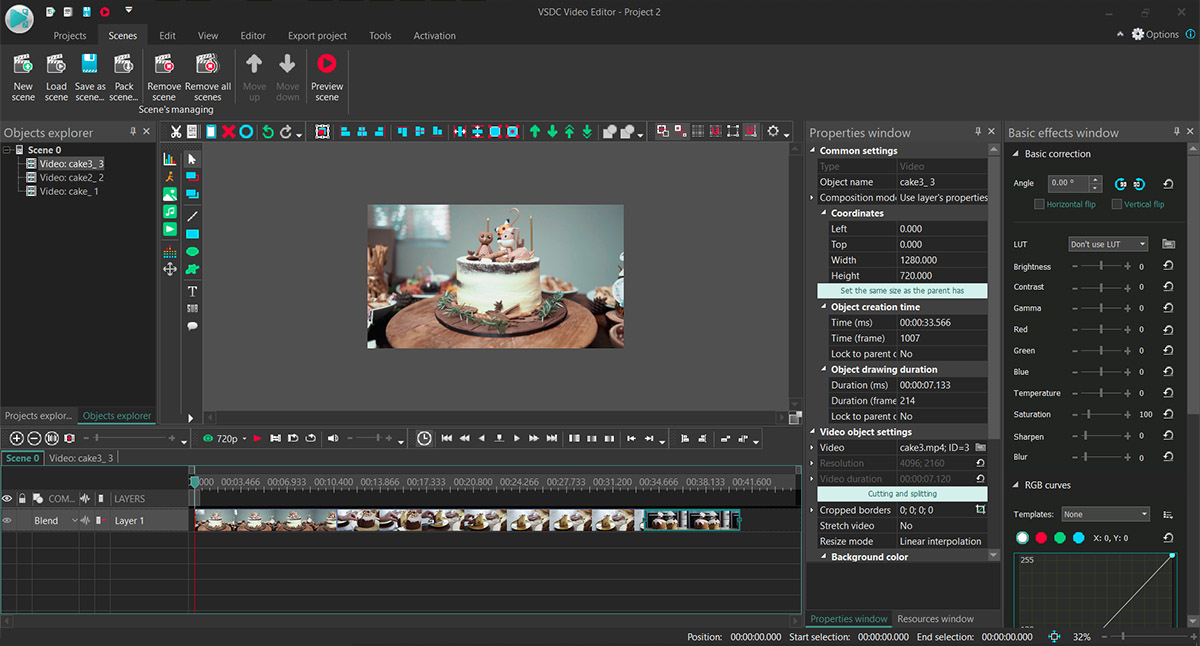Select the Cut tool scissors icon
This screenshot has height=646, width=1200.
pyautogui.click(x=176, y=131)
